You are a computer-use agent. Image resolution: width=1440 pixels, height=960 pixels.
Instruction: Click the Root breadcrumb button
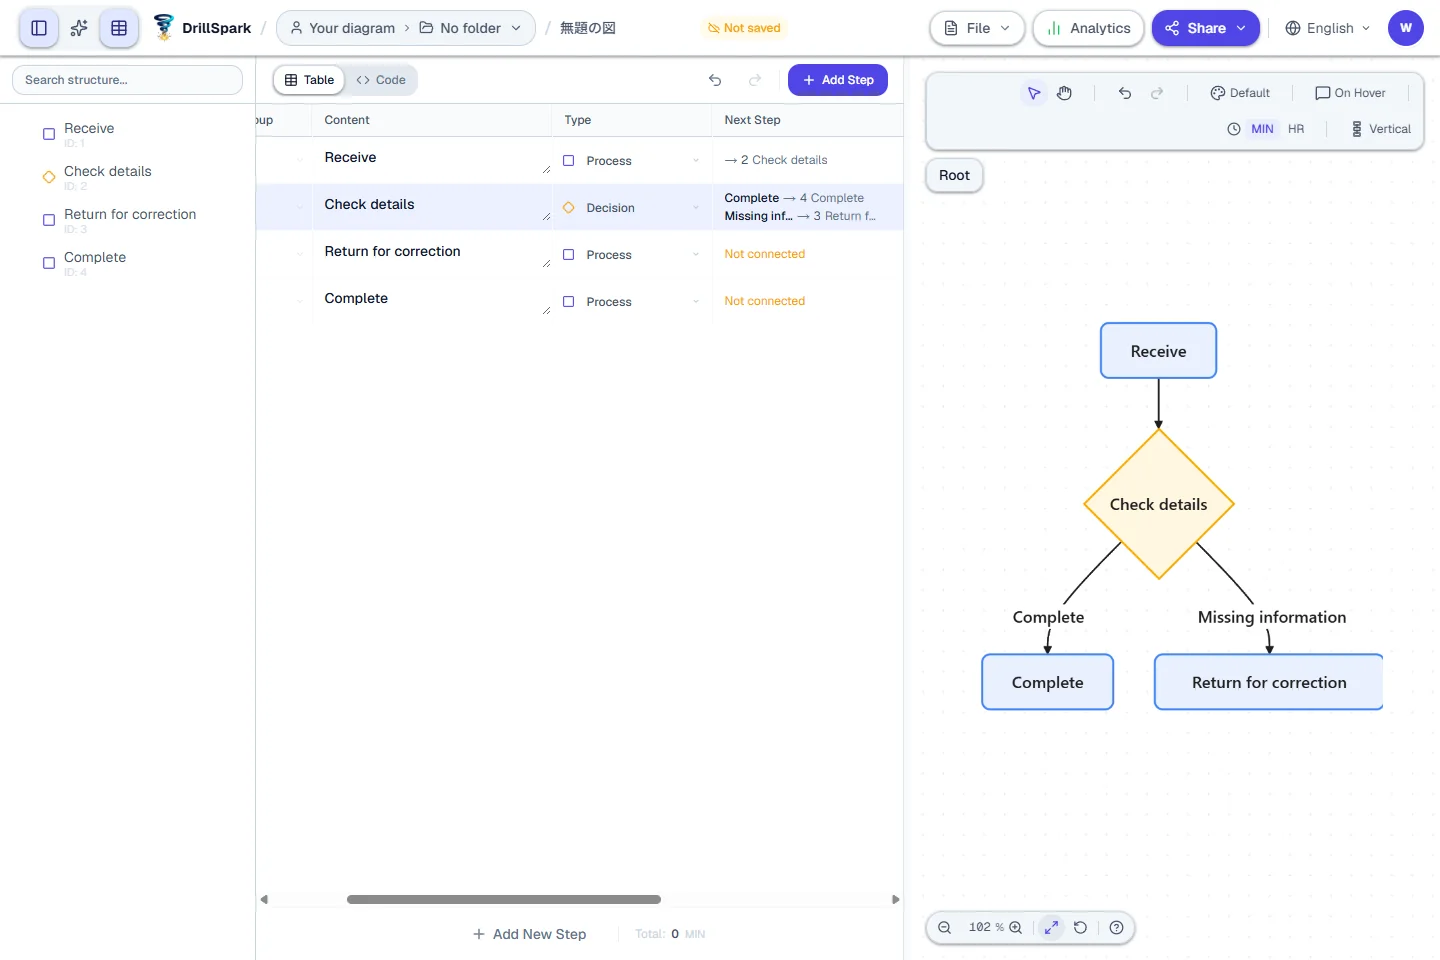[x=954, y=175]
